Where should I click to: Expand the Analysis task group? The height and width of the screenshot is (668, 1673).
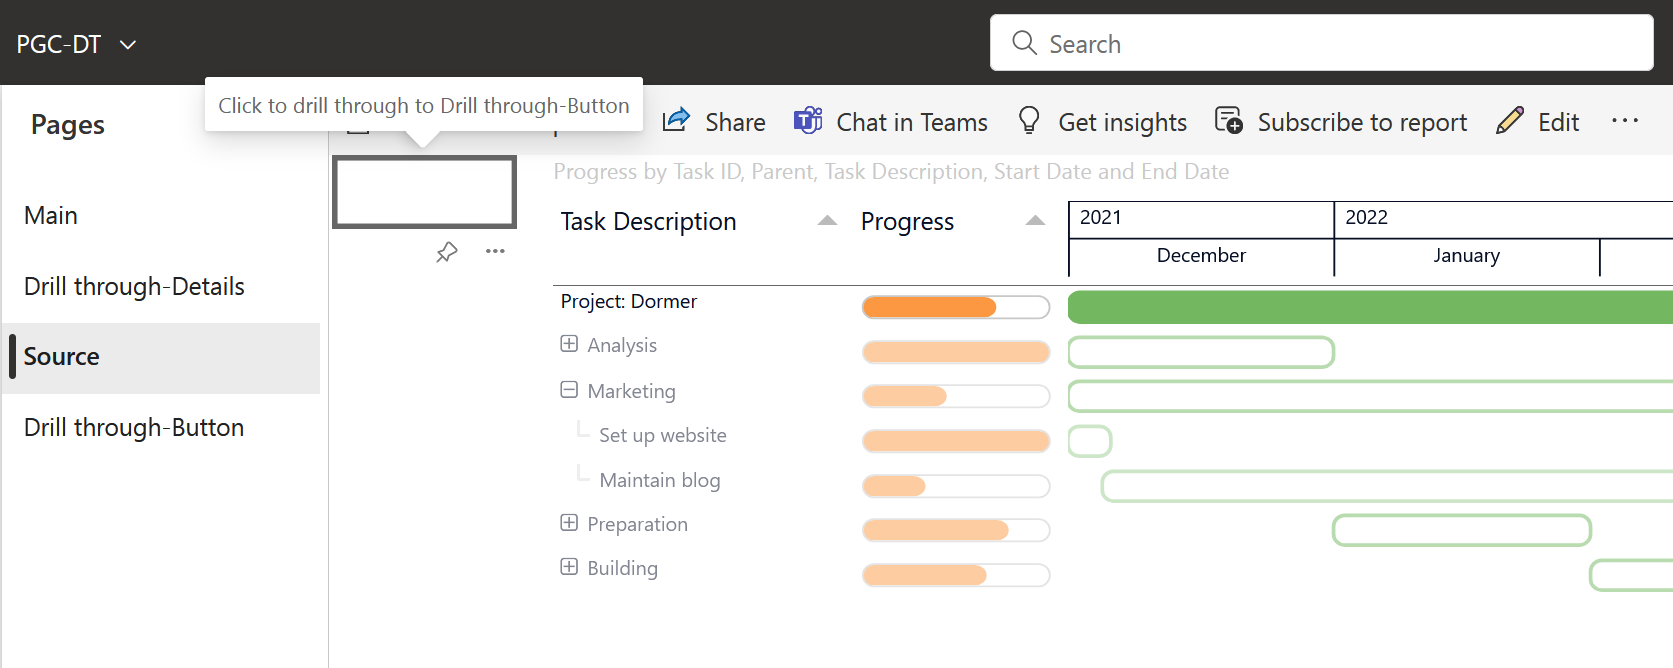(x=569, y=343)
